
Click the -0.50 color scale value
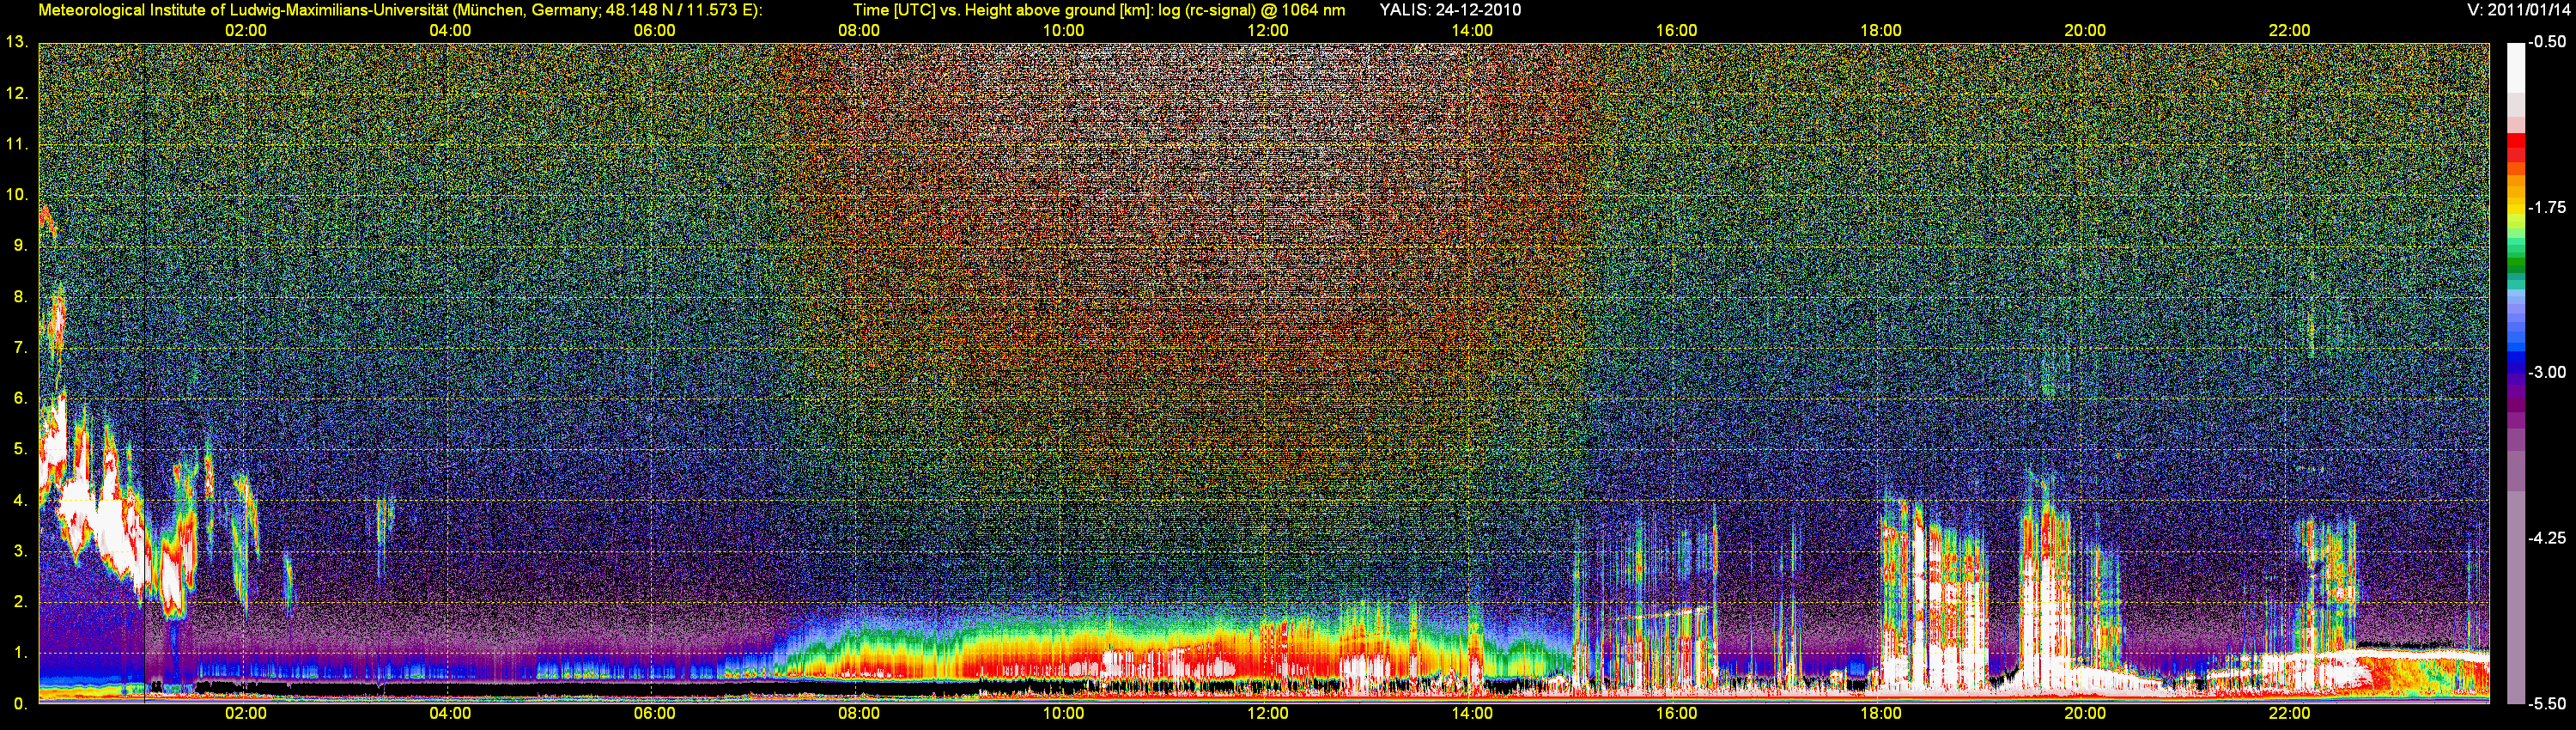click(x=2547, y=42)
